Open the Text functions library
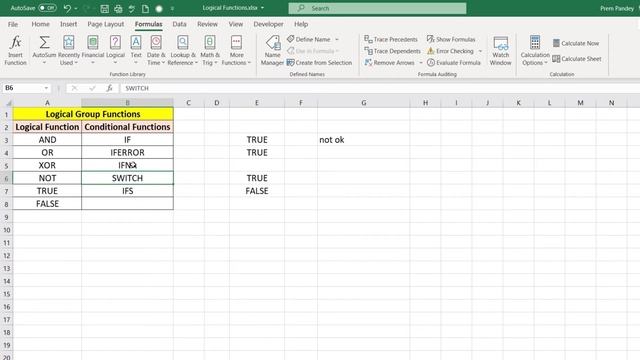 tap(136, 50)
